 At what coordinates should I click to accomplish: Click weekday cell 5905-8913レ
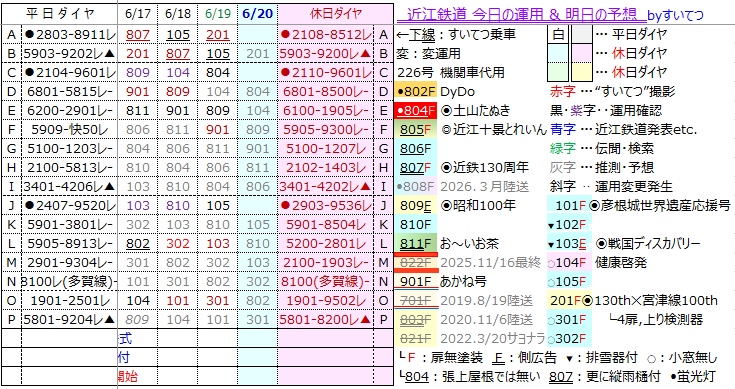[69, 244]
